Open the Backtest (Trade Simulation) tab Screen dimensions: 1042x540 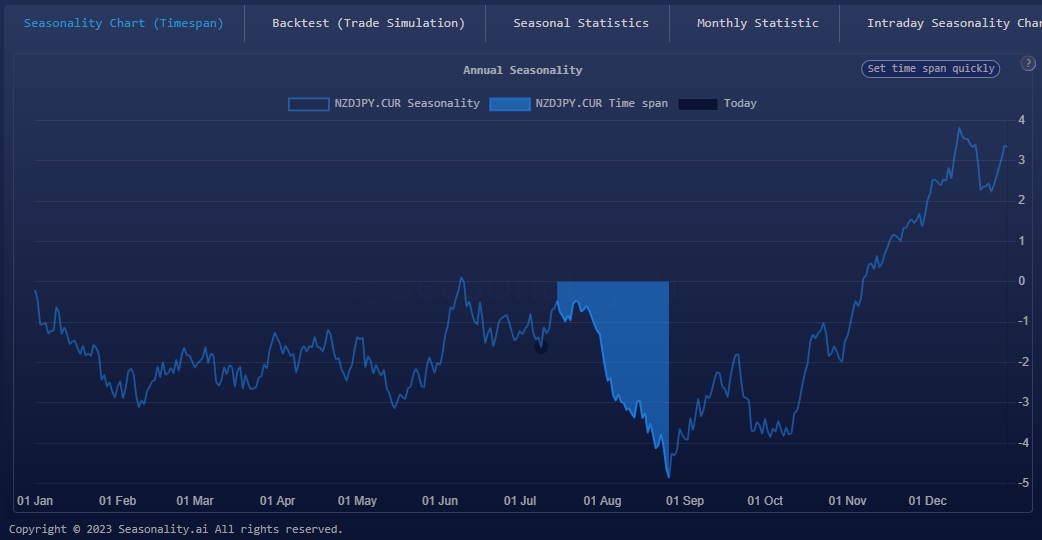click(368, 23)
